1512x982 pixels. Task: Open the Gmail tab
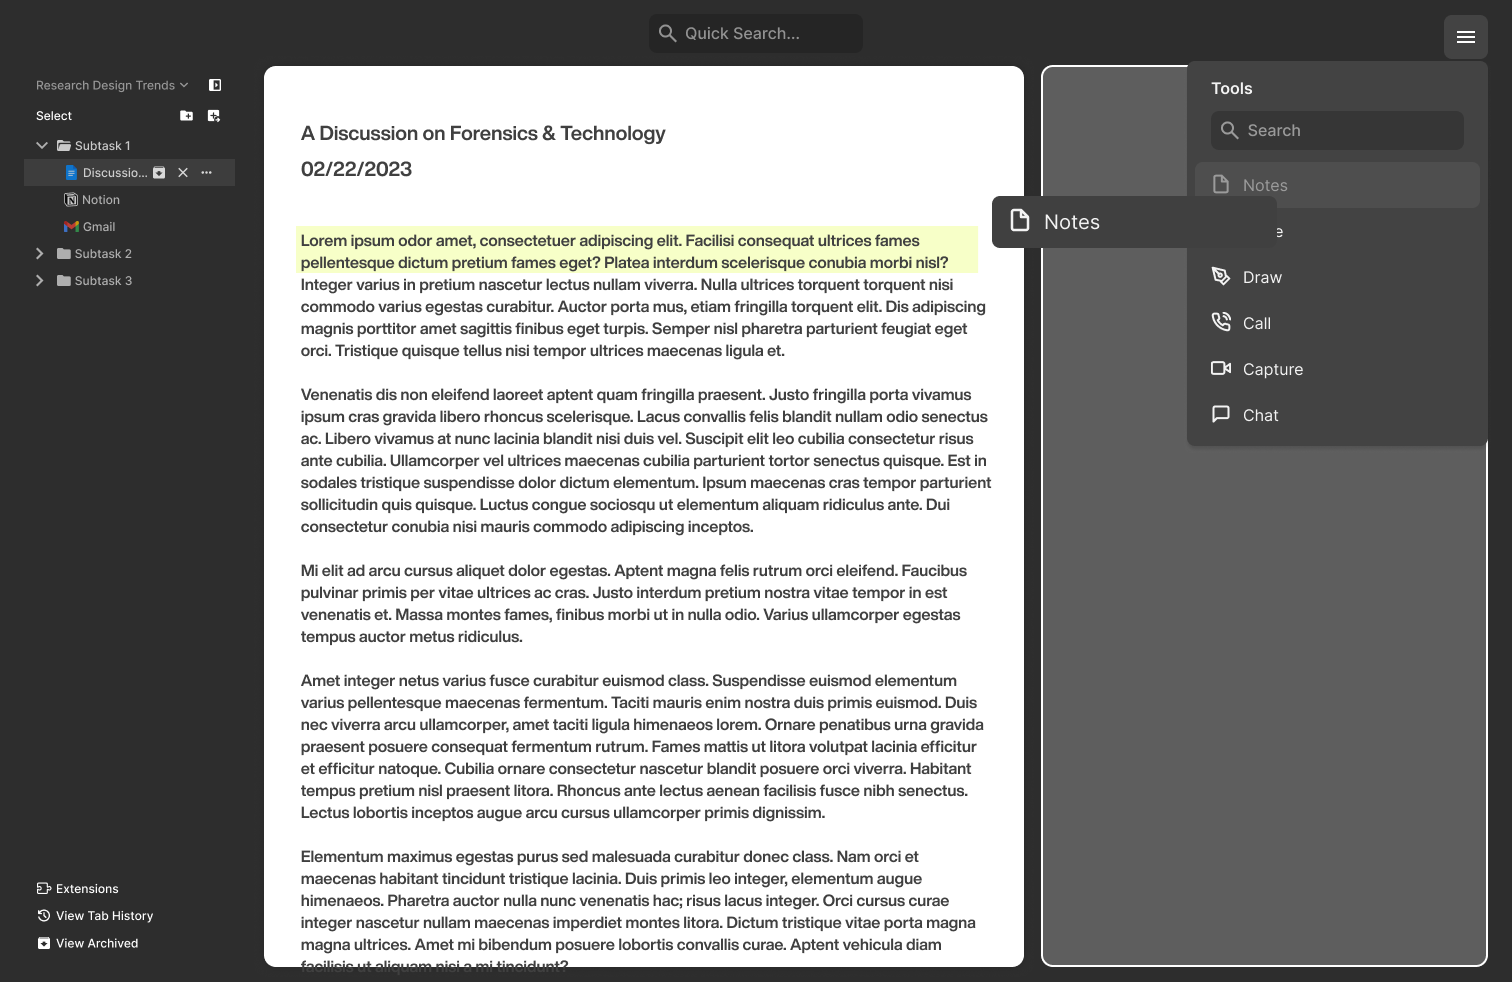click(90, 227)
